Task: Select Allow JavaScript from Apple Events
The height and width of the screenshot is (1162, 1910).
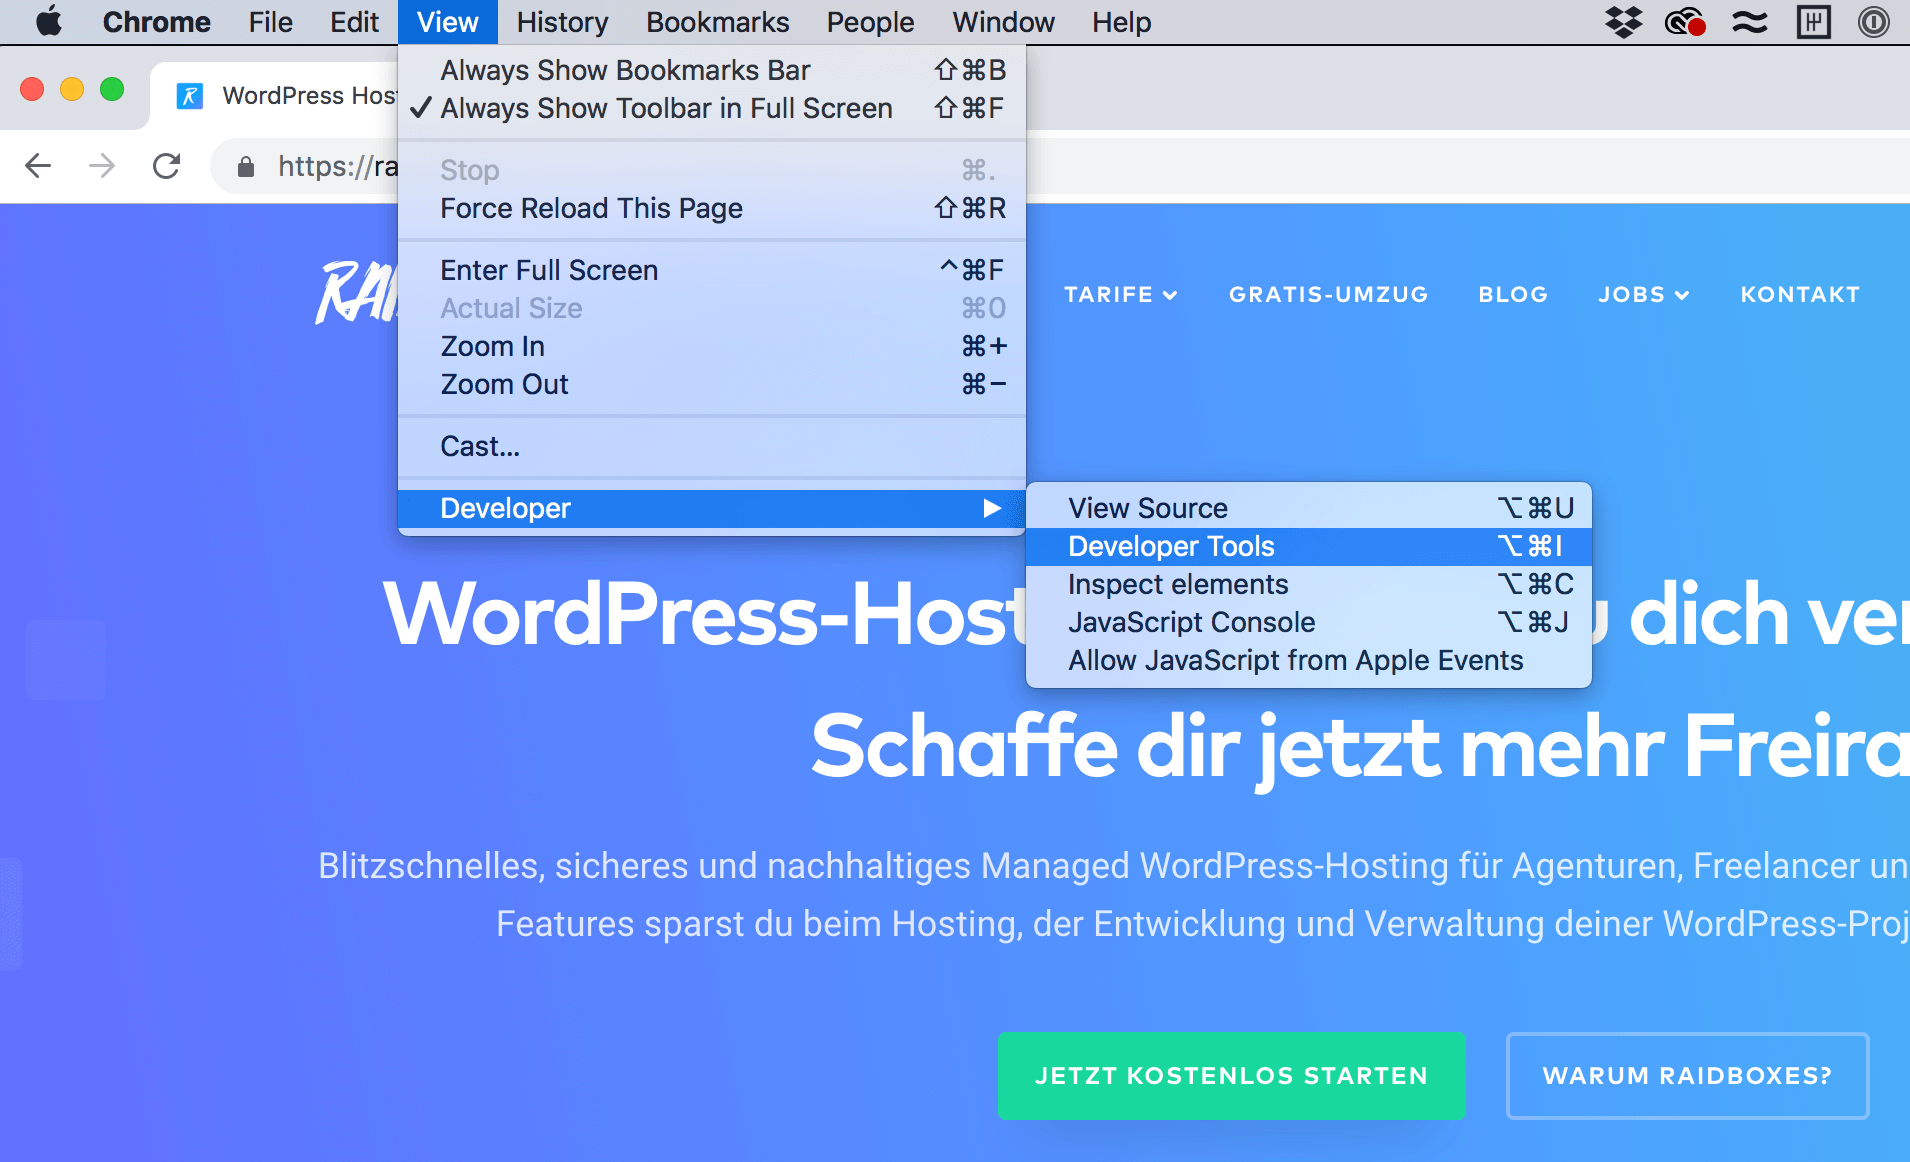Action: click(1295, 660)
